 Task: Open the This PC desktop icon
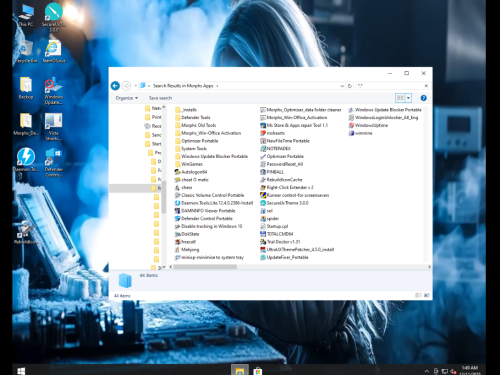(x=26, y=15)
